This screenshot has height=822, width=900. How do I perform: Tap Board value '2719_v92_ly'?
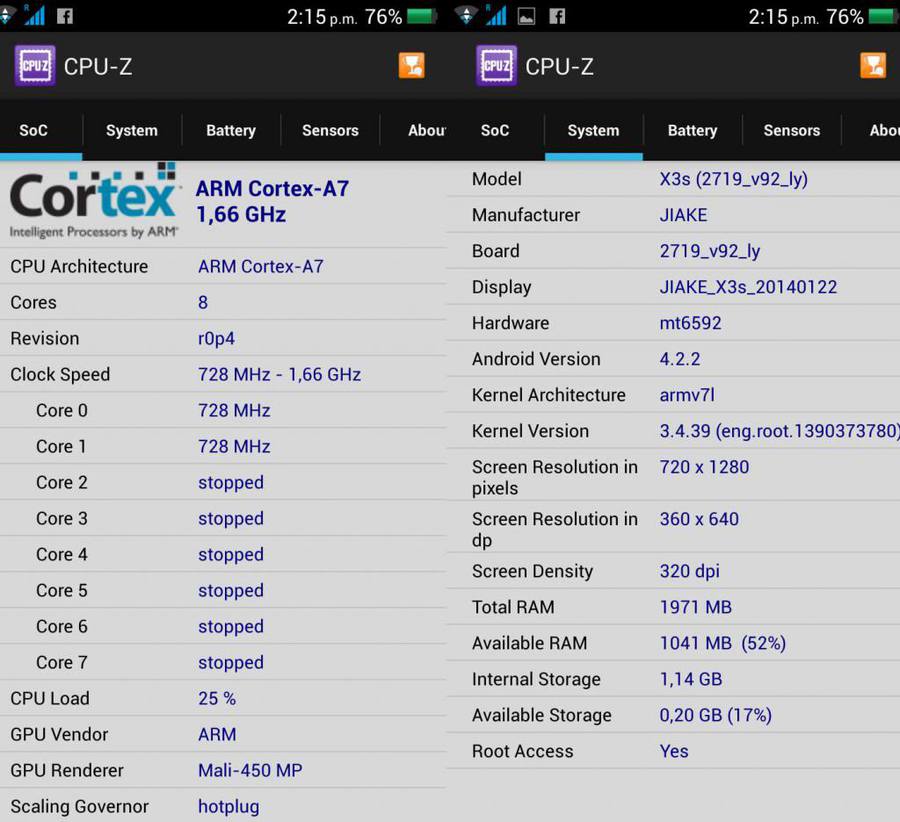[710, 251]
